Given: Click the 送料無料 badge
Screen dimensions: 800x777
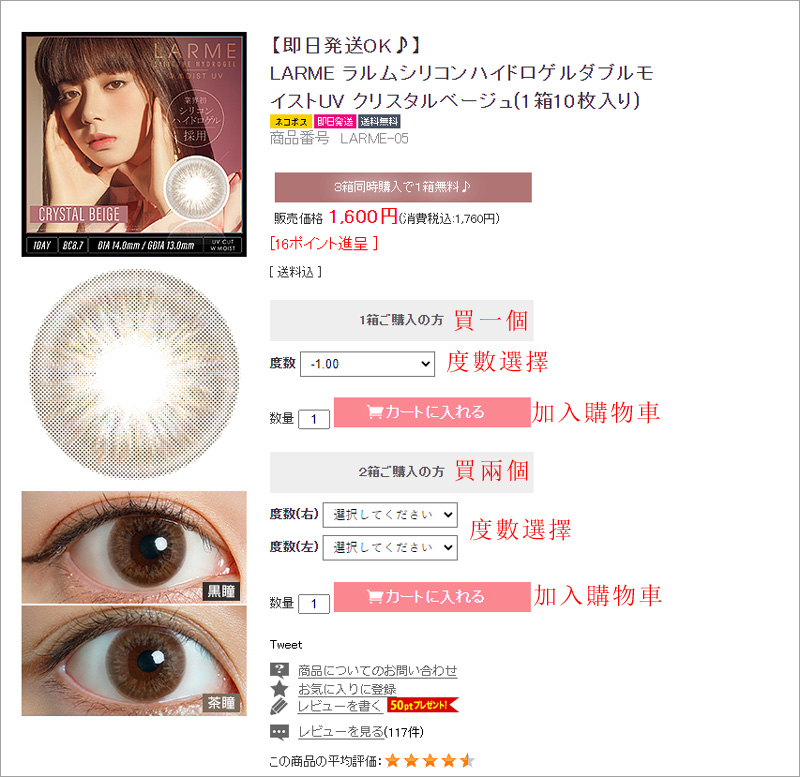Looking at the screenshot, I should [x=379, y=121].
